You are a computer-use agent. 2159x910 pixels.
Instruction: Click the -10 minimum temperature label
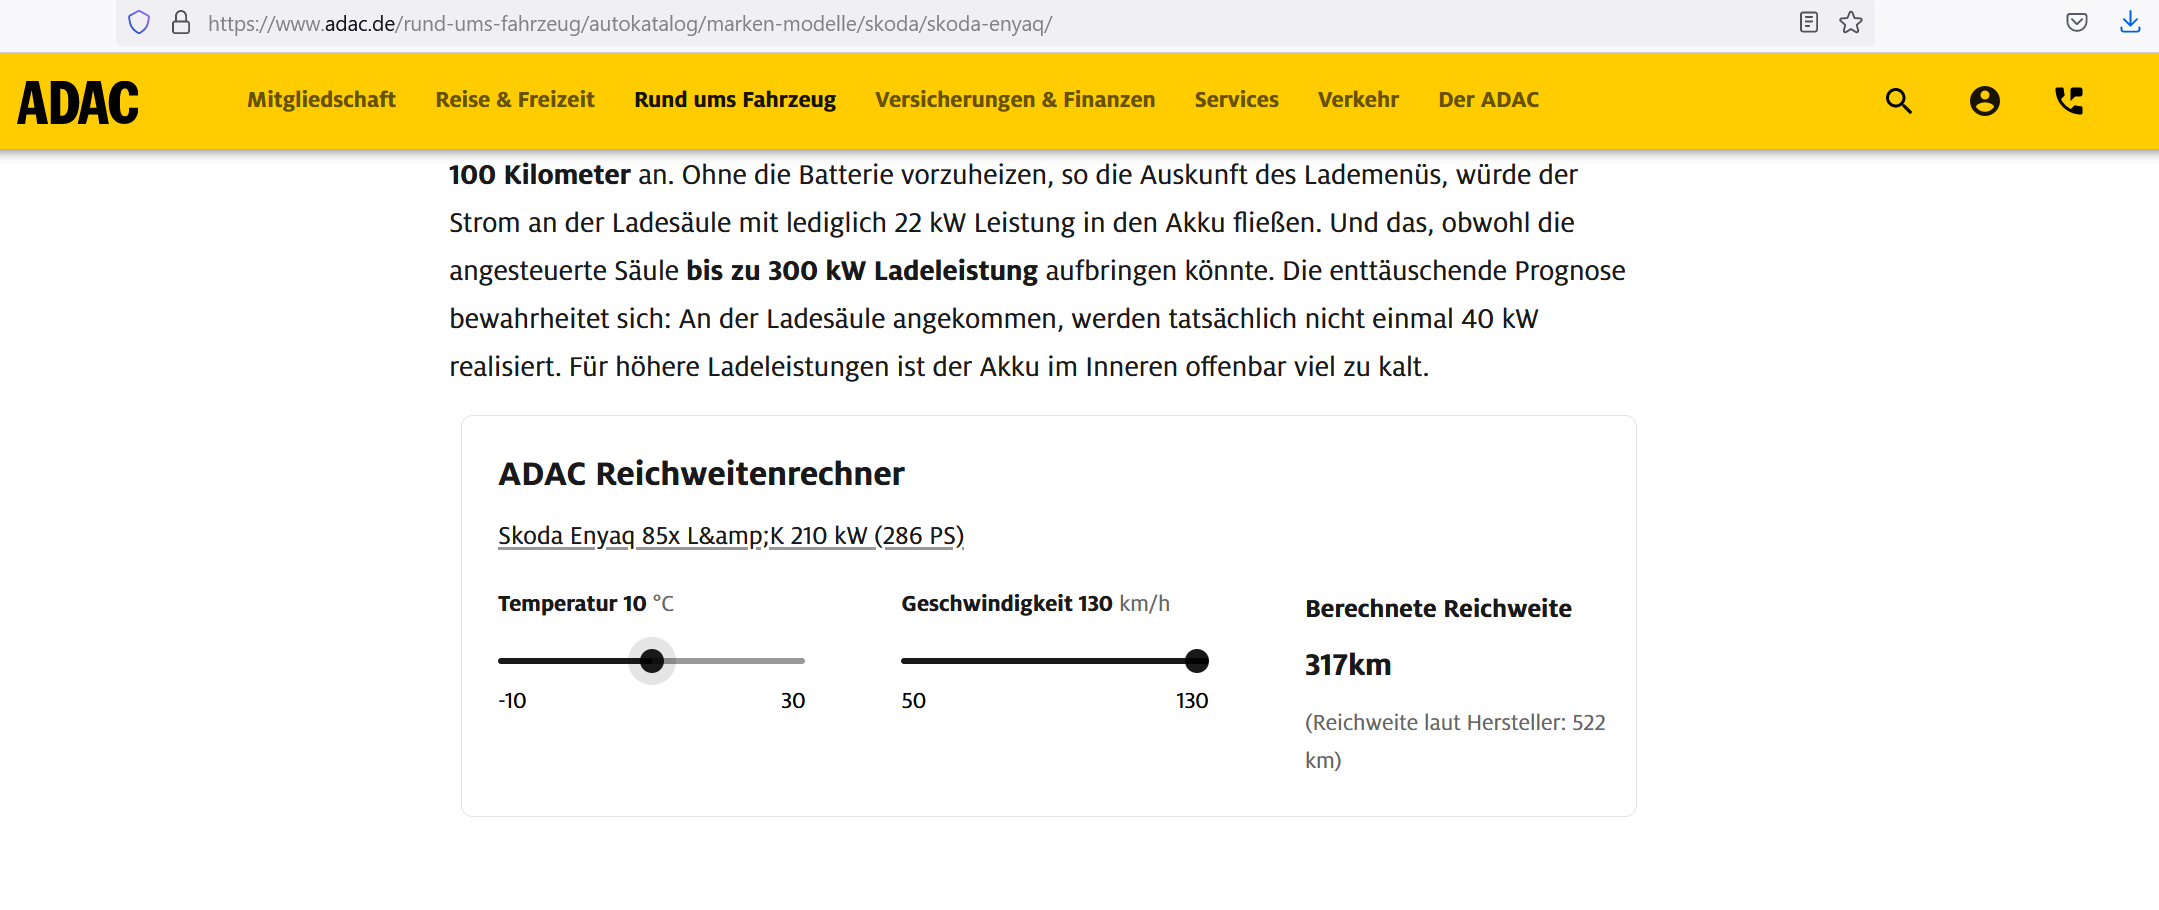[512, 701]
